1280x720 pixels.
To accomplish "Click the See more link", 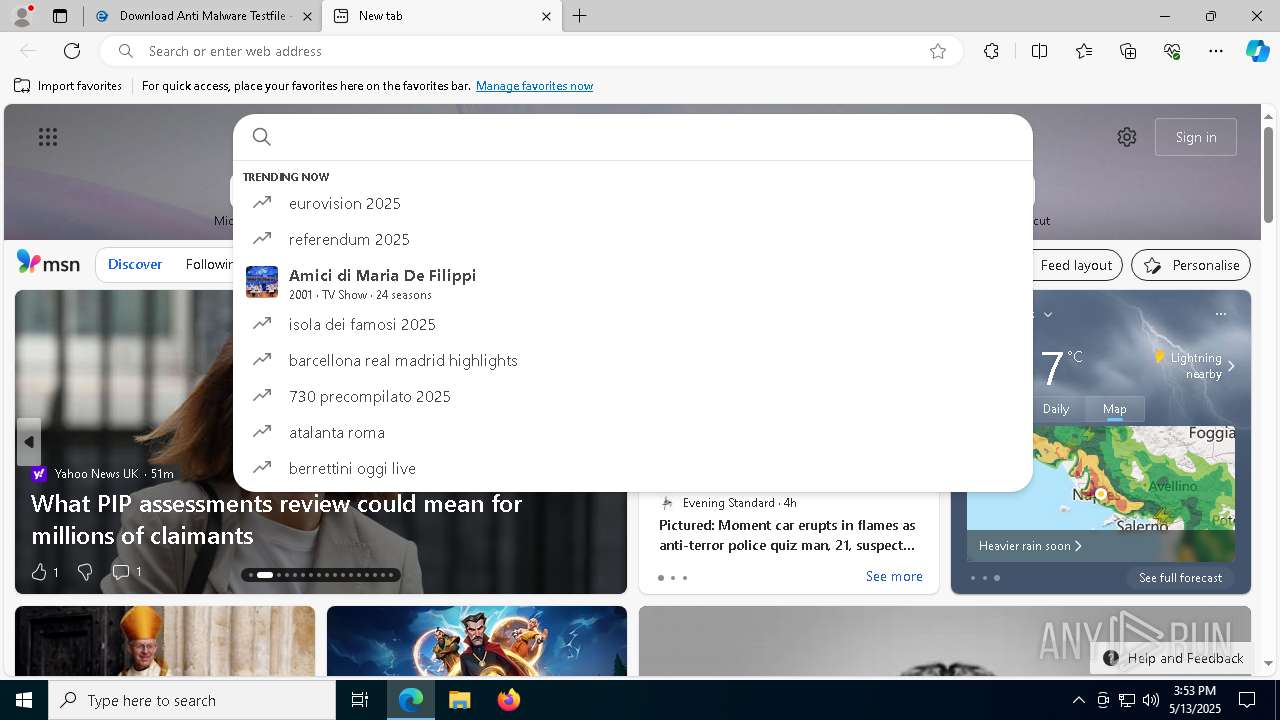I will tap(894, 576).
